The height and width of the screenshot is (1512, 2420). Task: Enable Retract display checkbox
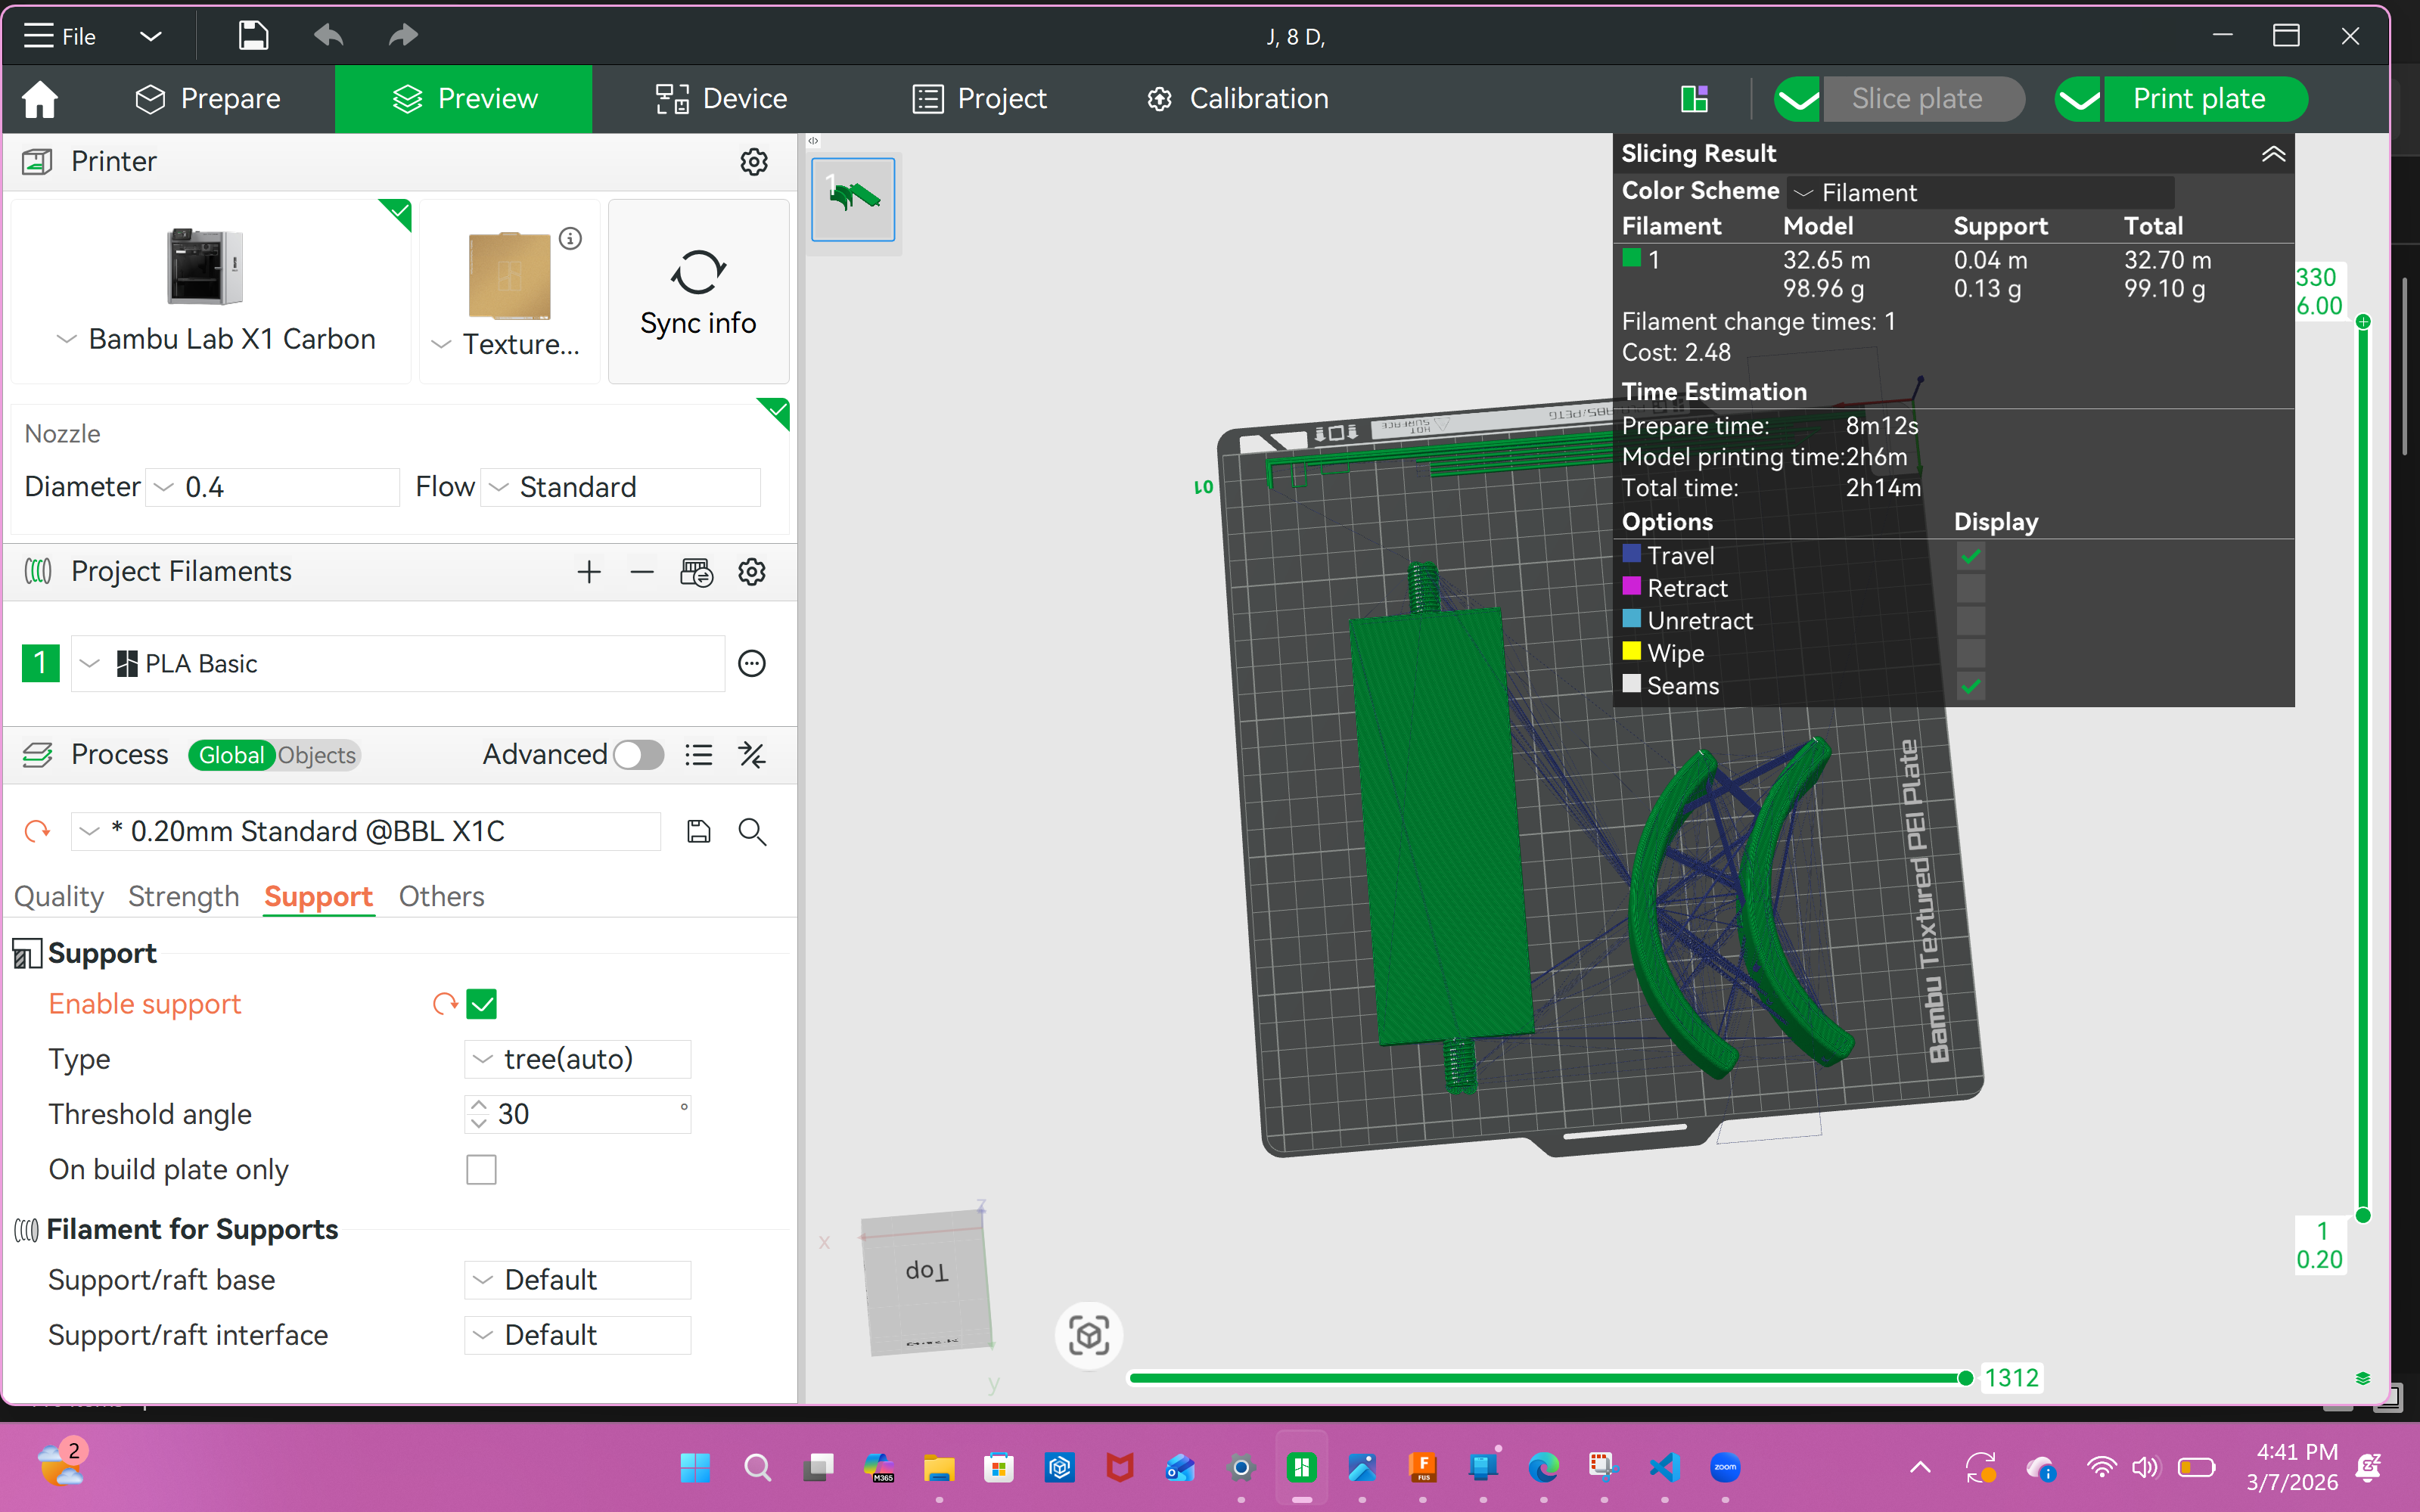pos(1970,589)
